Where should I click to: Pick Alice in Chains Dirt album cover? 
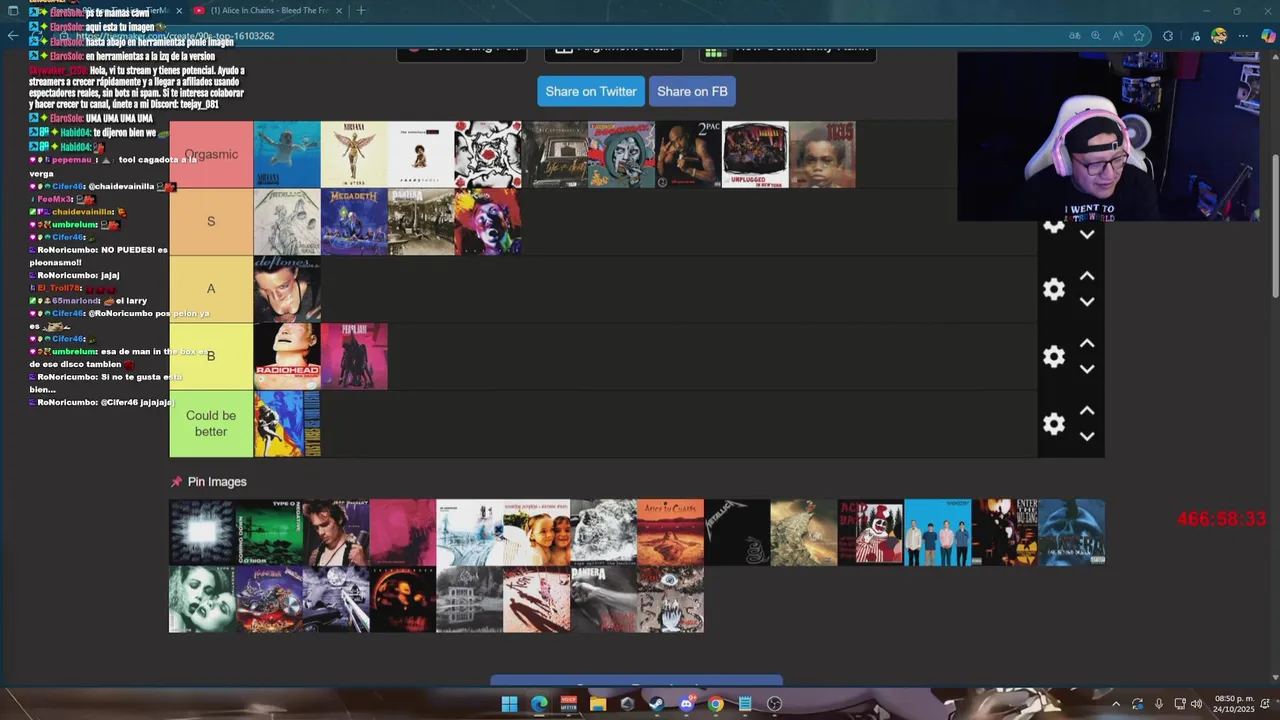(670, 533)
